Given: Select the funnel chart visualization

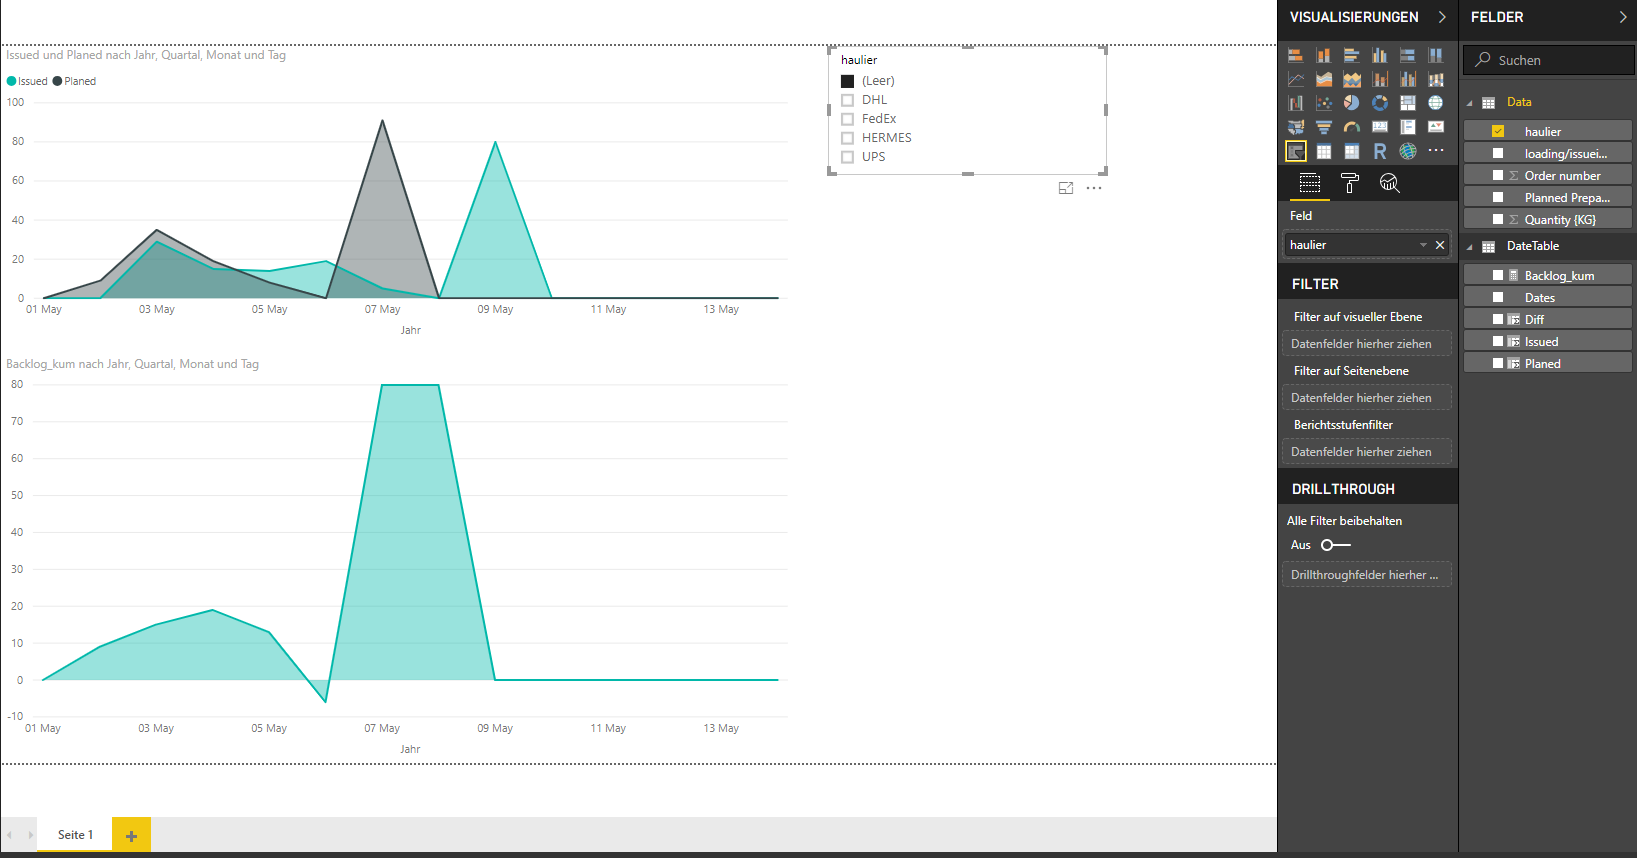Looking at the screenshot, I should (x=1324, y=127).
